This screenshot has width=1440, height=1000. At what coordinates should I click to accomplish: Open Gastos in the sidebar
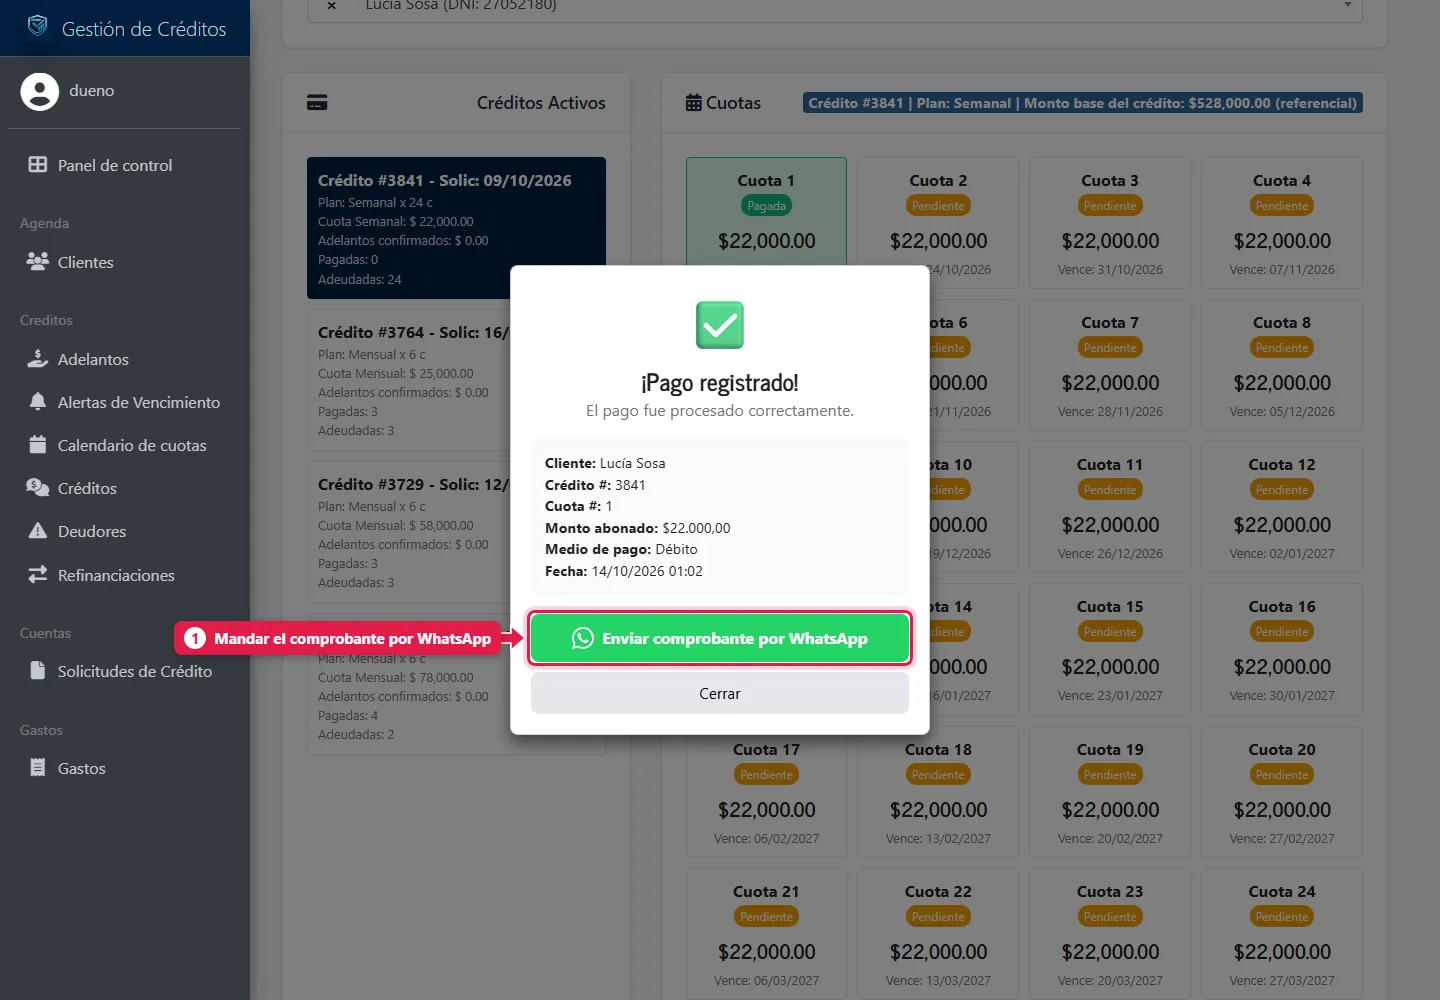(125, 768)
